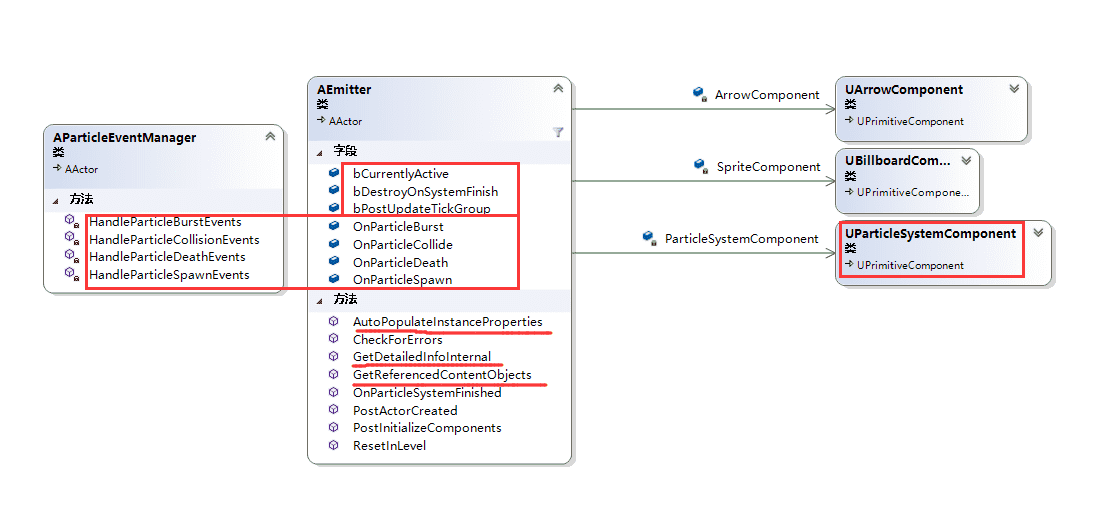Viewport: 1116px width, 514px height.
Task: Click the SpriteComponent association icon
Action: coord(700,166)
